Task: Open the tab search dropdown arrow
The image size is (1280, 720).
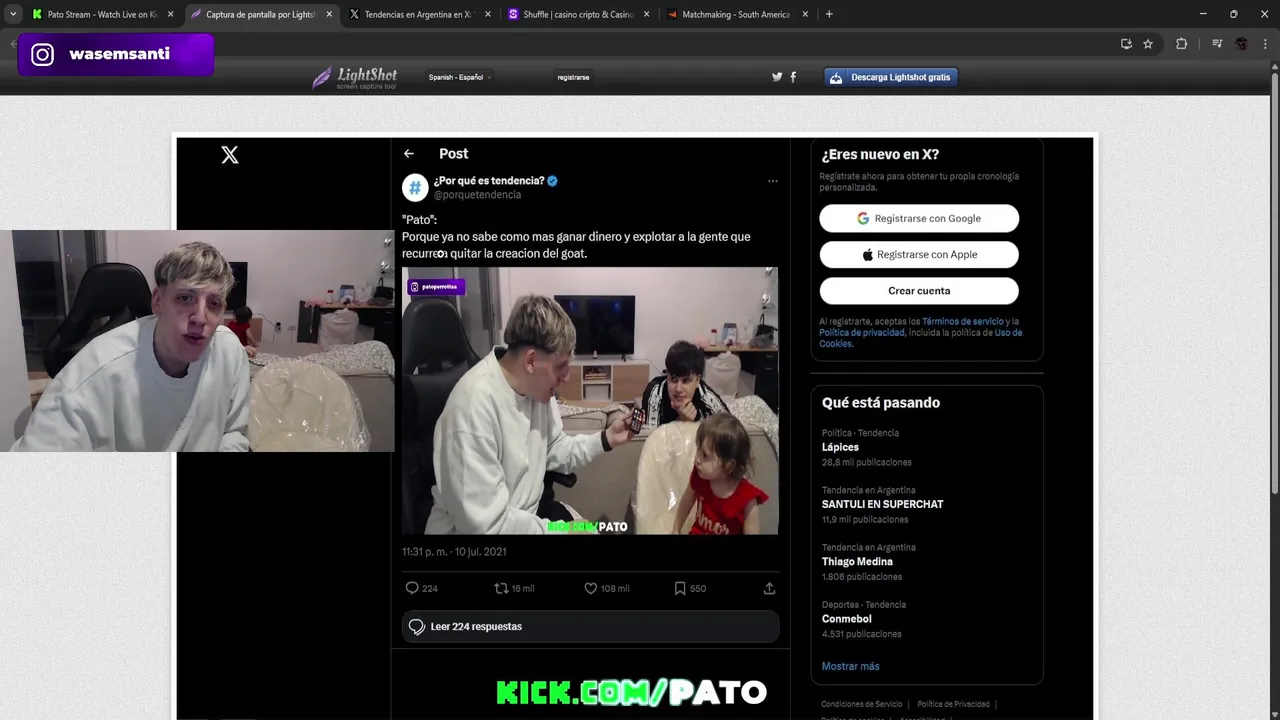Action: [13, 14]
